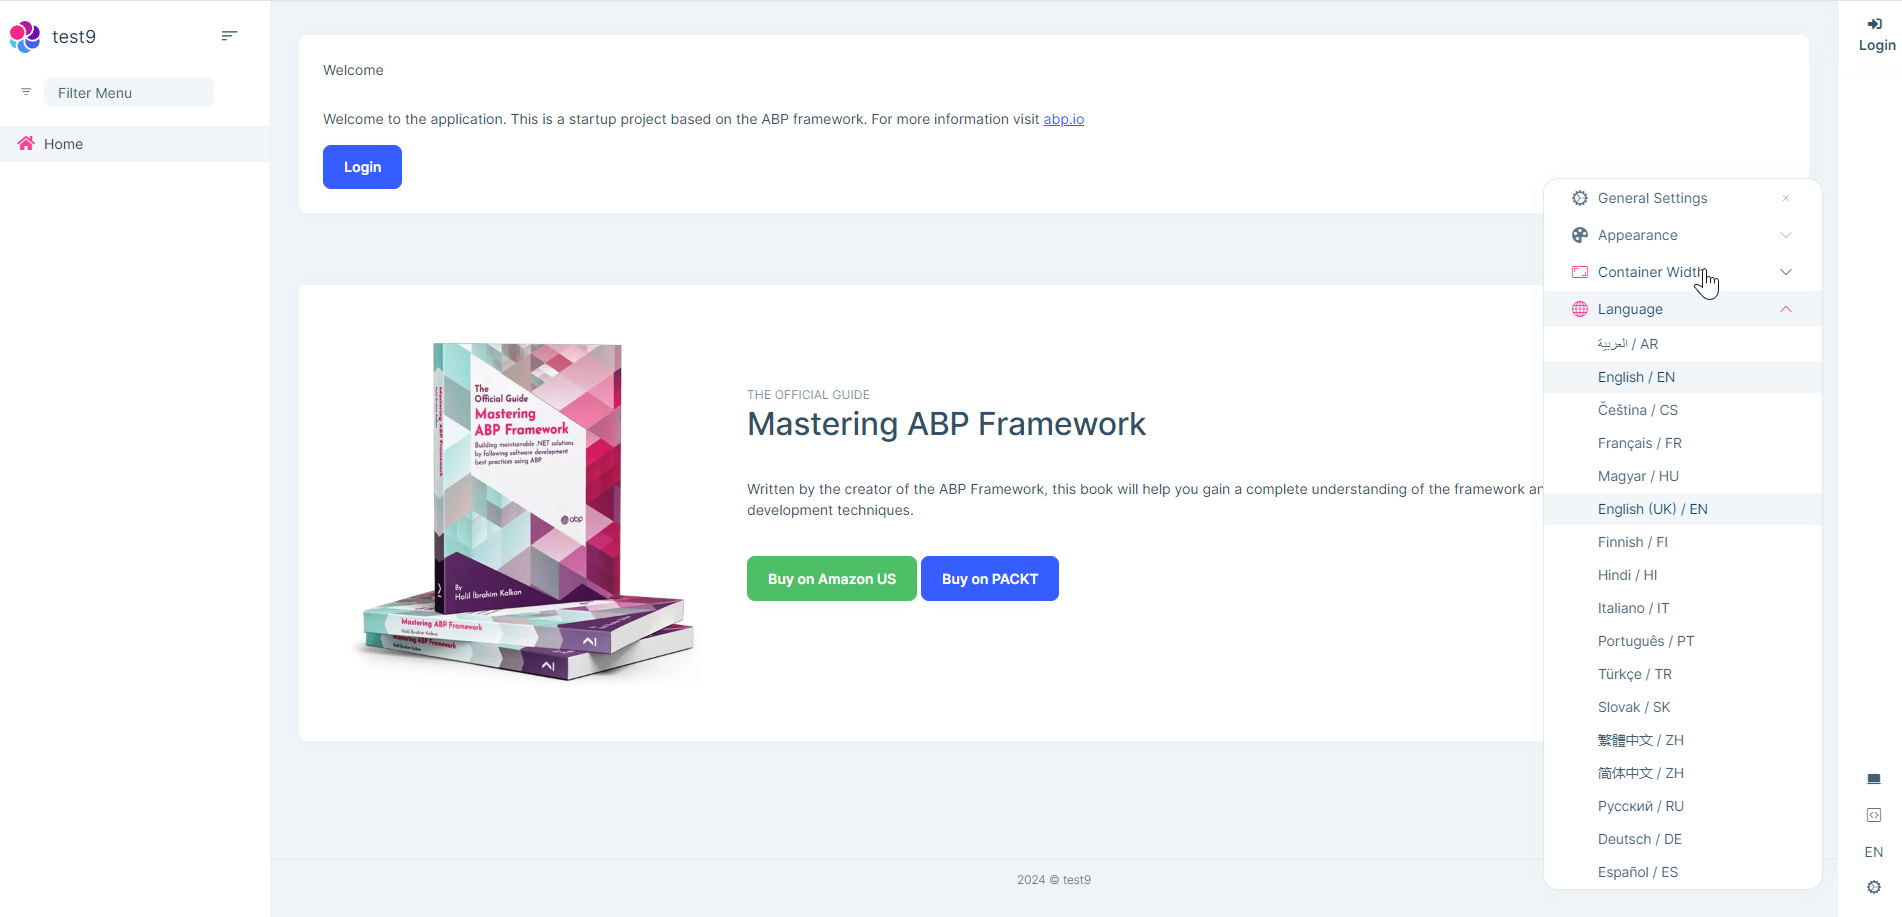Image resolution: width=1902 pixels, height=917 pixels.
Task: Click the login arrow icon at top right
Action: pos(1875,24)
